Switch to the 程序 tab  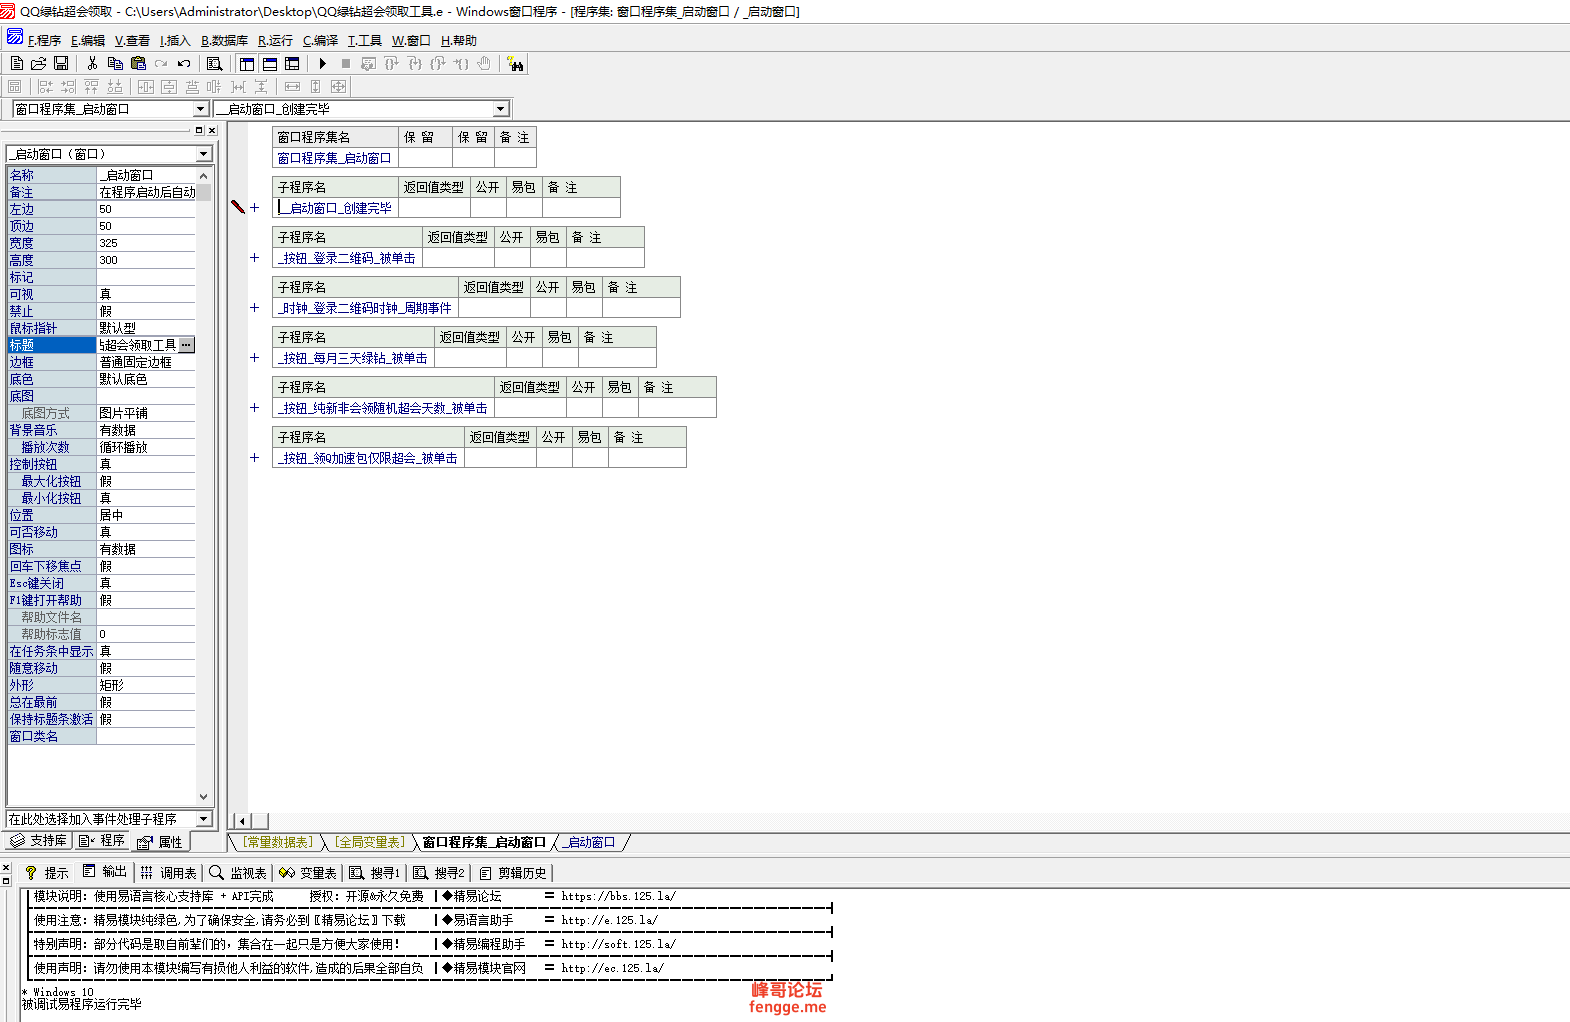[x=102, y=841]
